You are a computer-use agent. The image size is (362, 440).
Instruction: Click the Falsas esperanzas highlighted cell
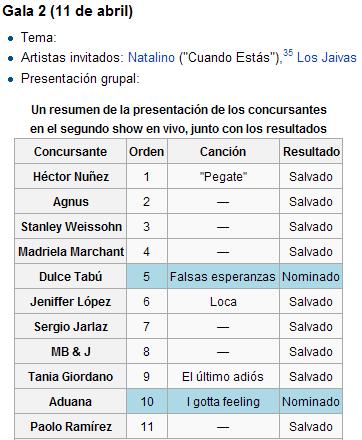tap(223, 277)
